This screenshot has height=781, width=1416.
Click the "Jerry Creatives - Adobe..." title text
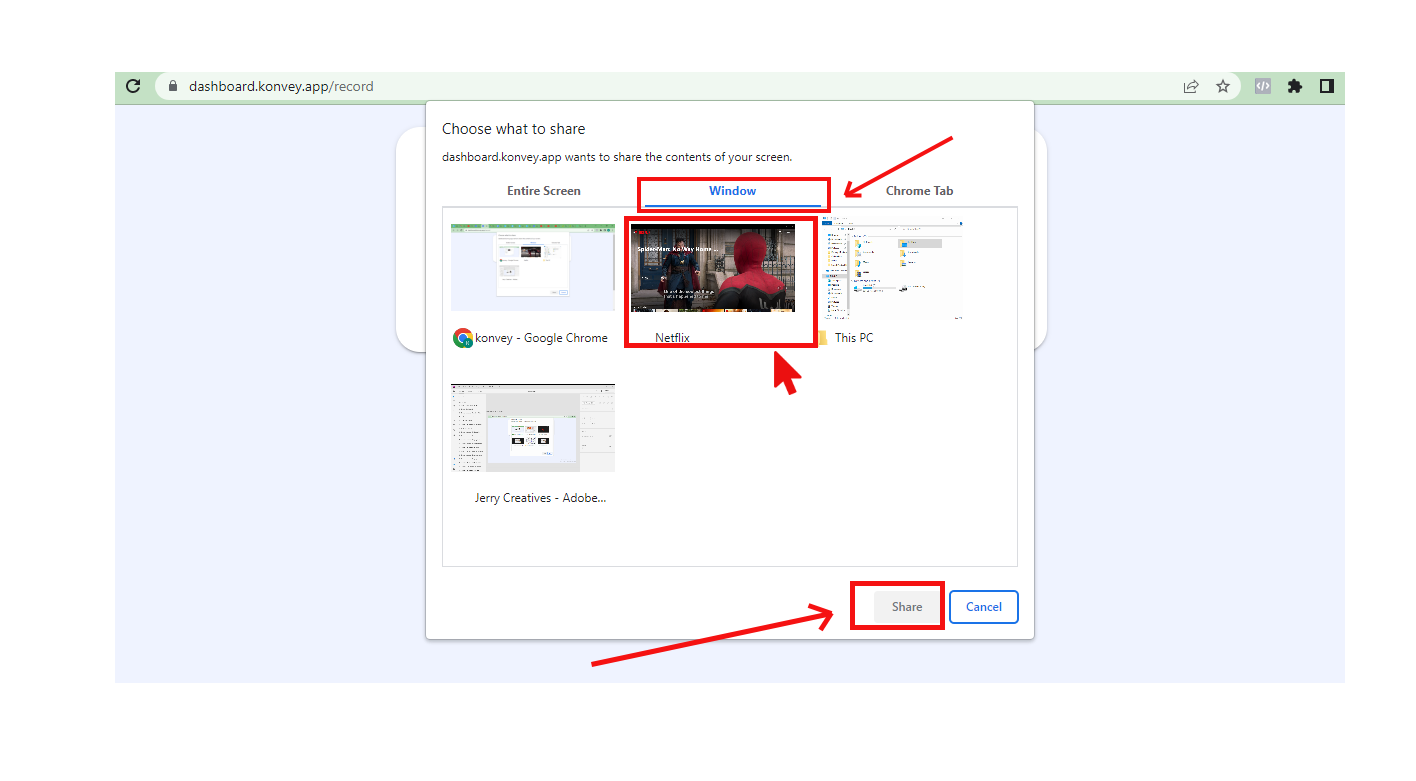pos(540,498)
